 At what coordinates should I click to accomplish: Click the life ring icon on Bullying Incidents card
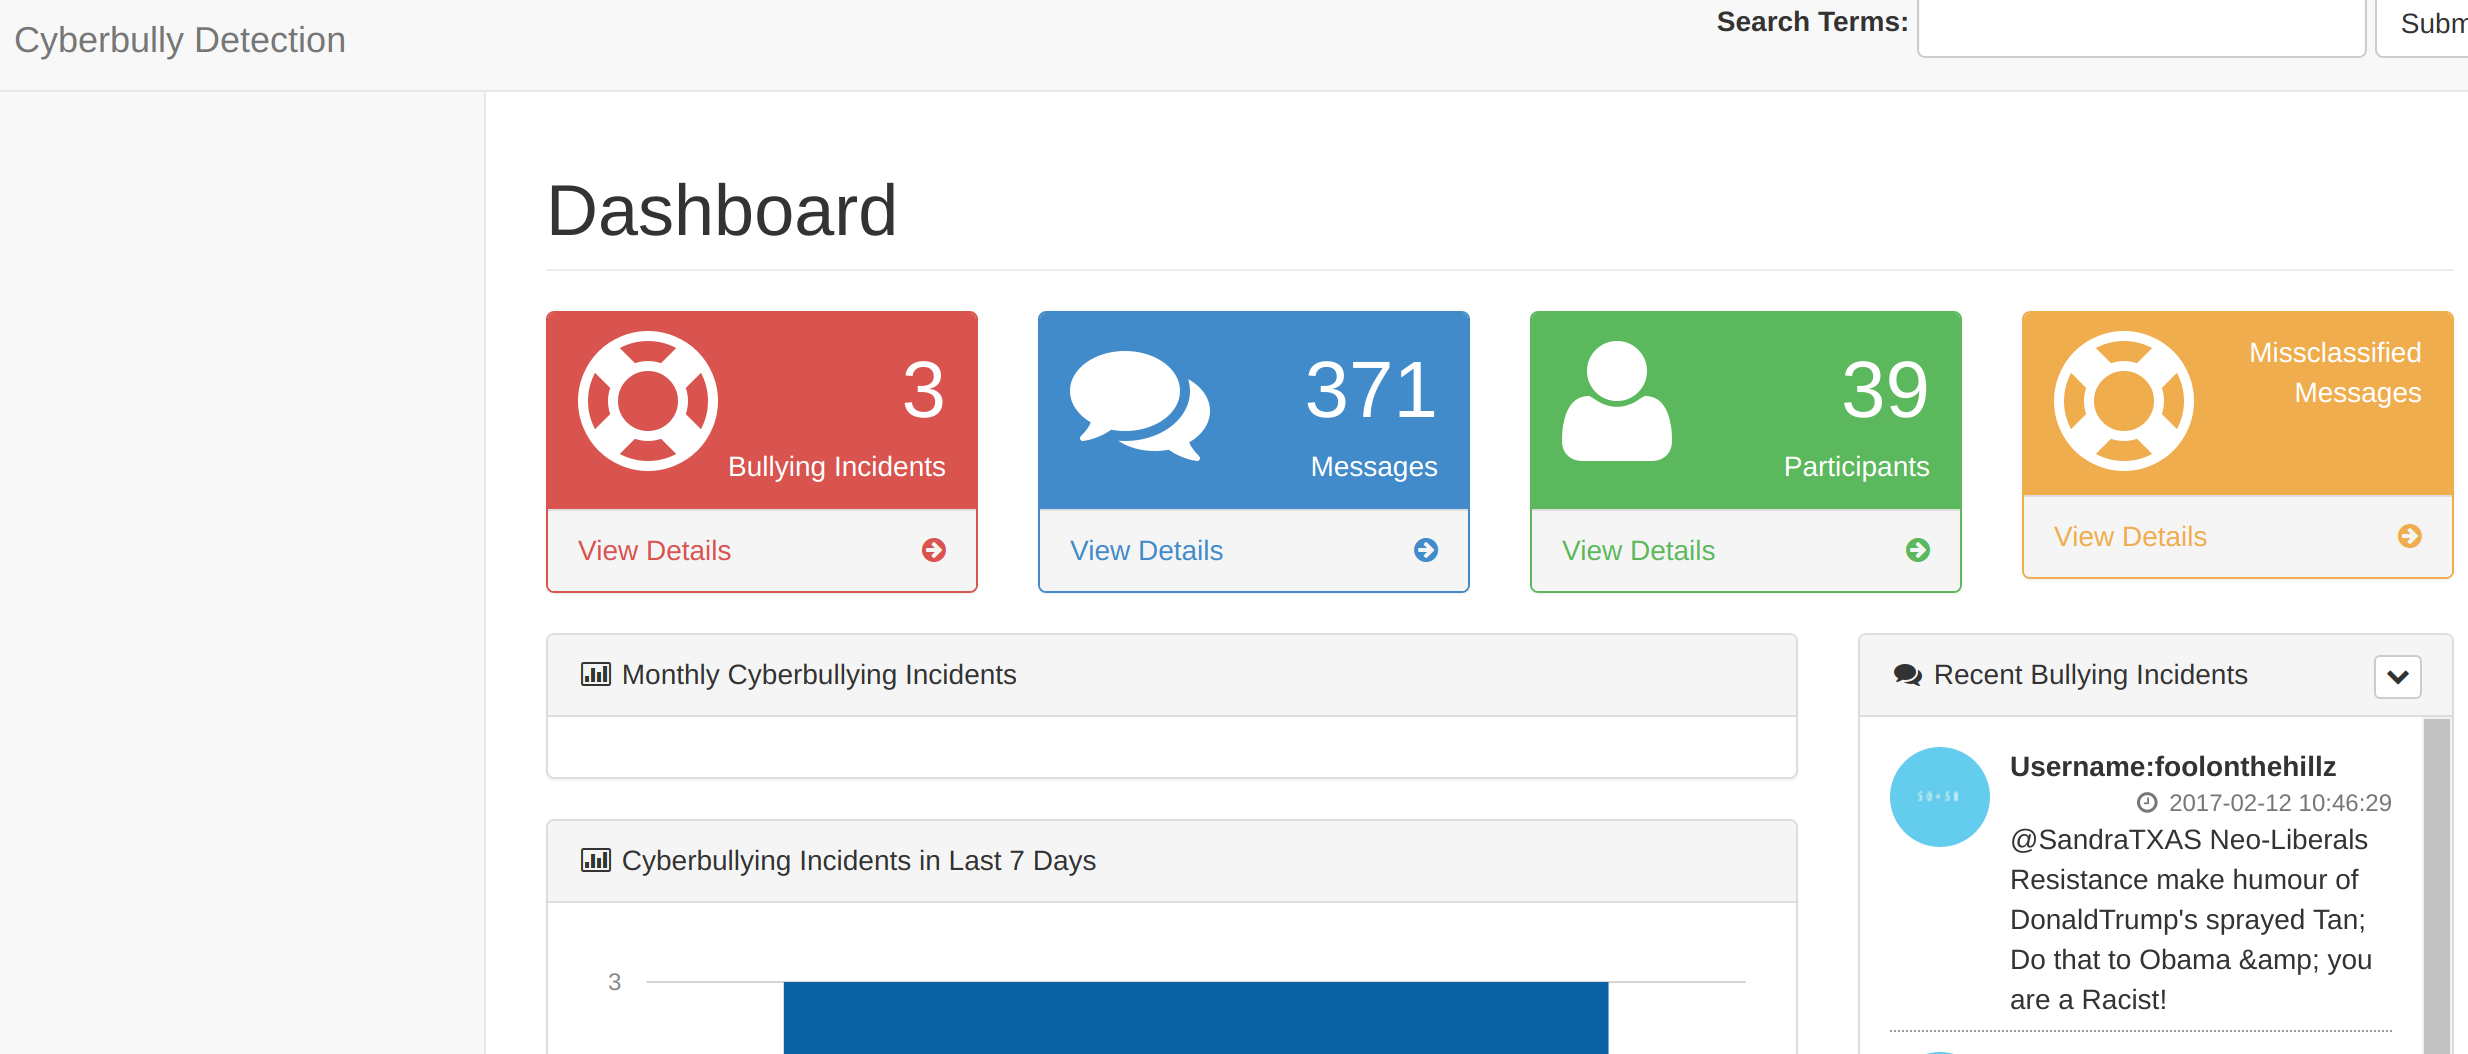[648, 401]
